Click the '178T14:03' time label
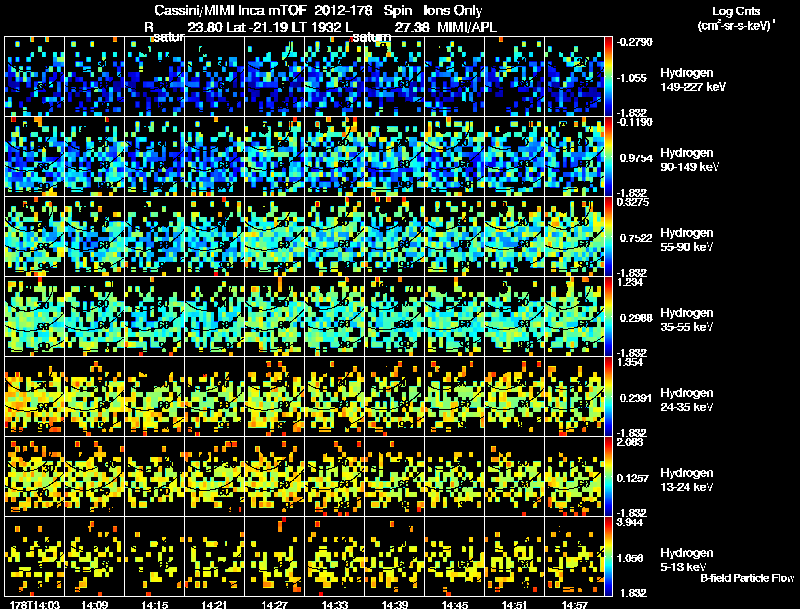 click(x=35, y=604)
